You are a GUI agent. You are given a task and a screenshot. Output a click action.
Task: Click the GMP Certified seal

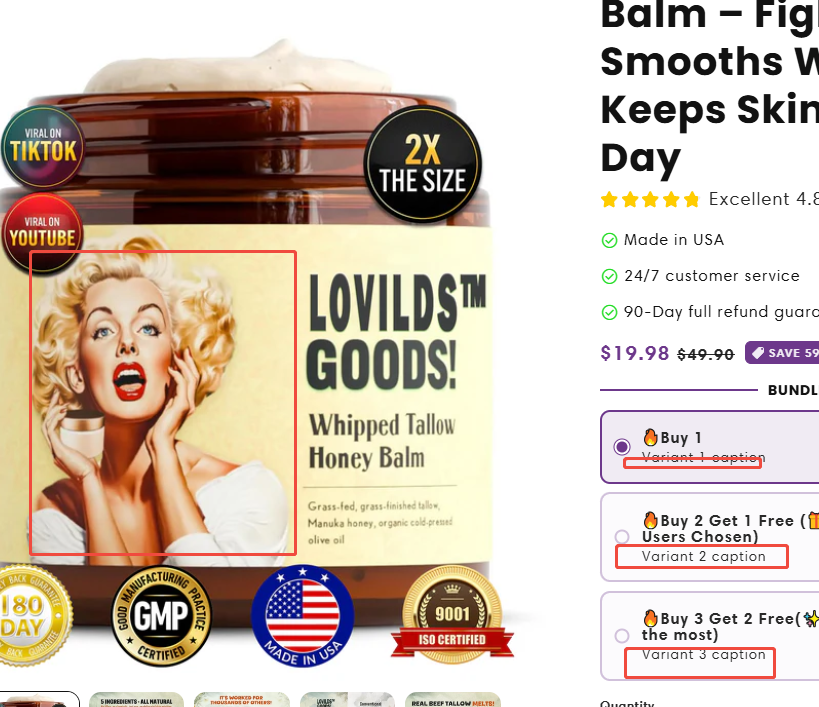click(x=161, y=616)
